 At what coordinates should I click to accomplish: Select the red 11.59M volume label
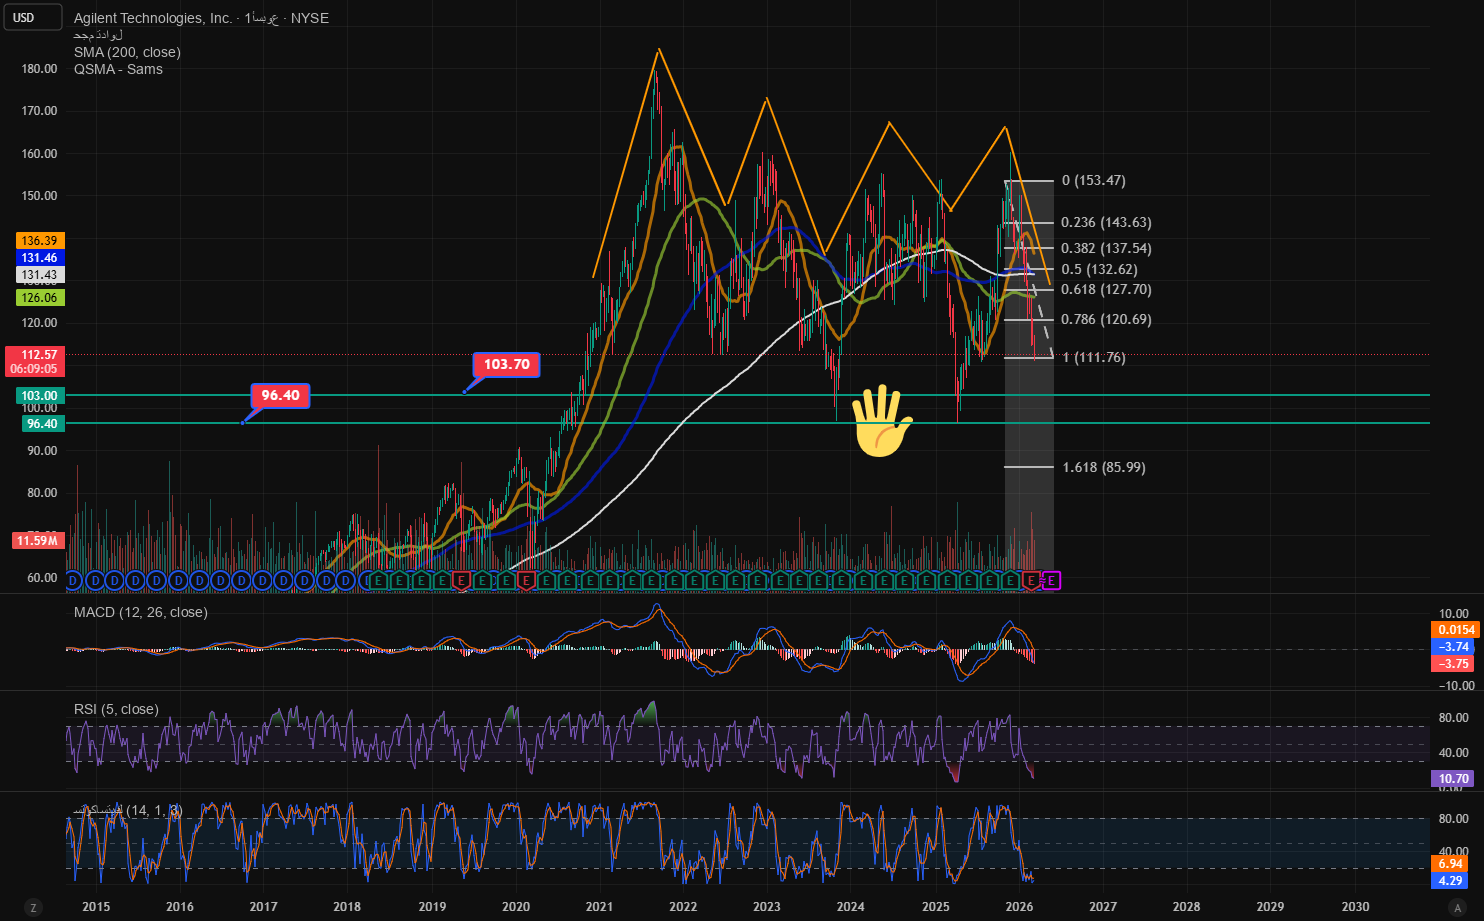[x=38, y=541]
